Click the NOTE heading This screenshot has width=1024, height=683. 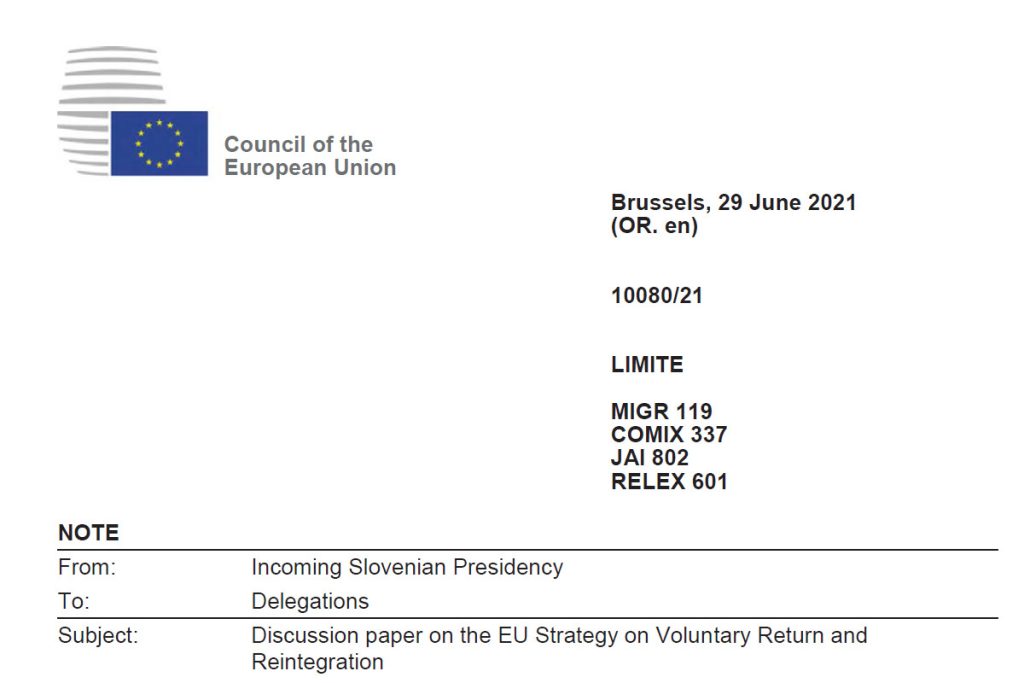pyautogui.click(x=89, y=533)
